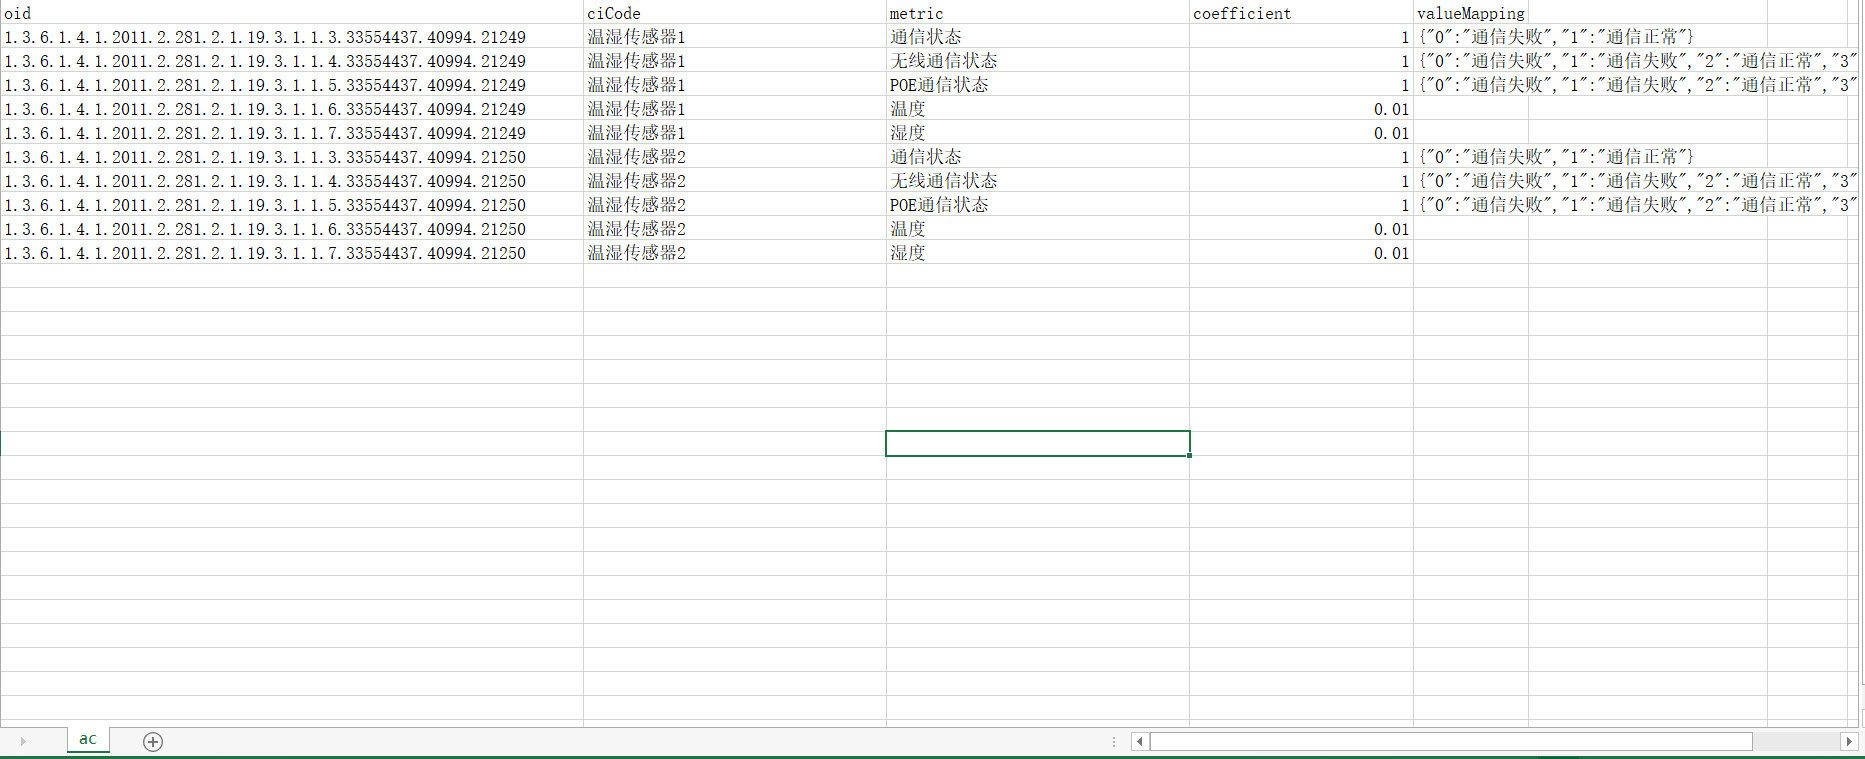Select coefficient 0.01 for 温湿传感器1 温度
The width and height of the screenshot is (1865, 759).
point(1301,109)
